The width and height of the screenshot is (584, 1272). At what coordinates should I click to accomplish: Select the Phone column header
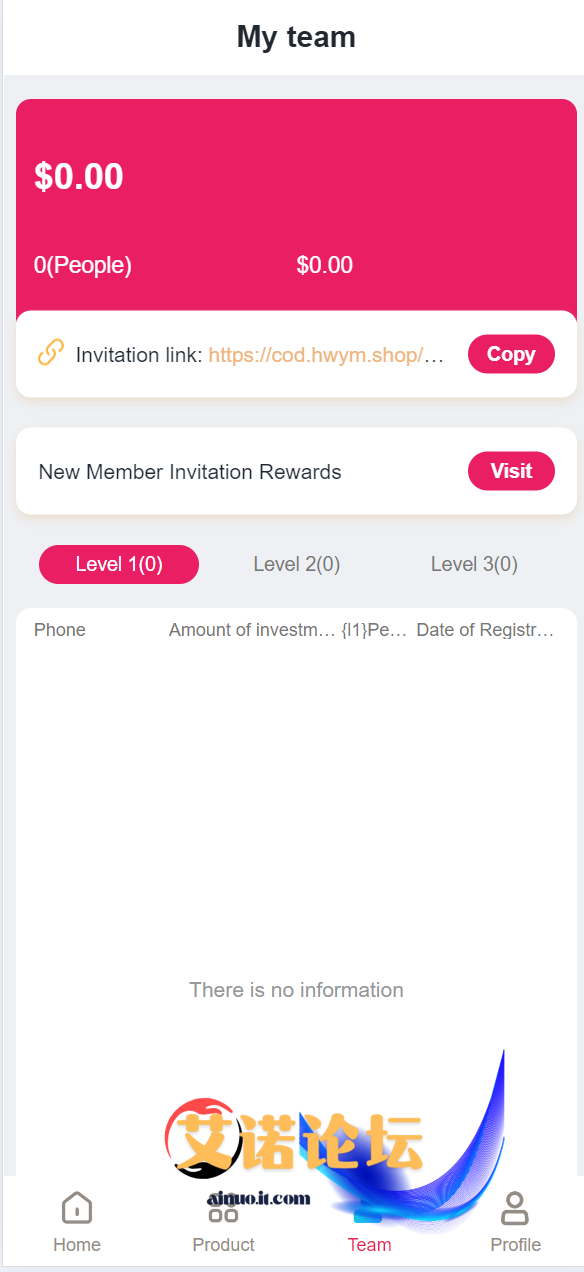point(60,630)
